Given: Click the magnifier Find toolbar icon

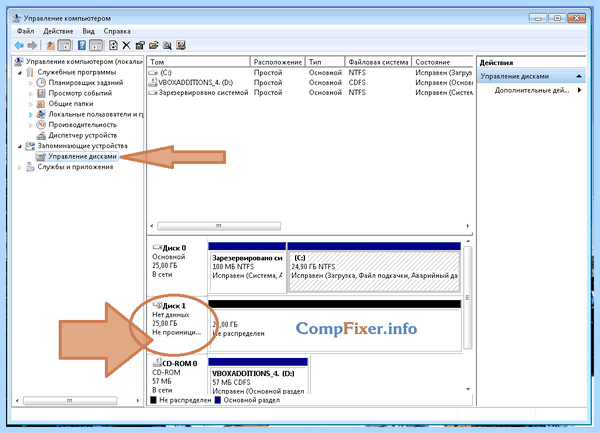Looking at the screenshot, I should [x=167, y=46].
